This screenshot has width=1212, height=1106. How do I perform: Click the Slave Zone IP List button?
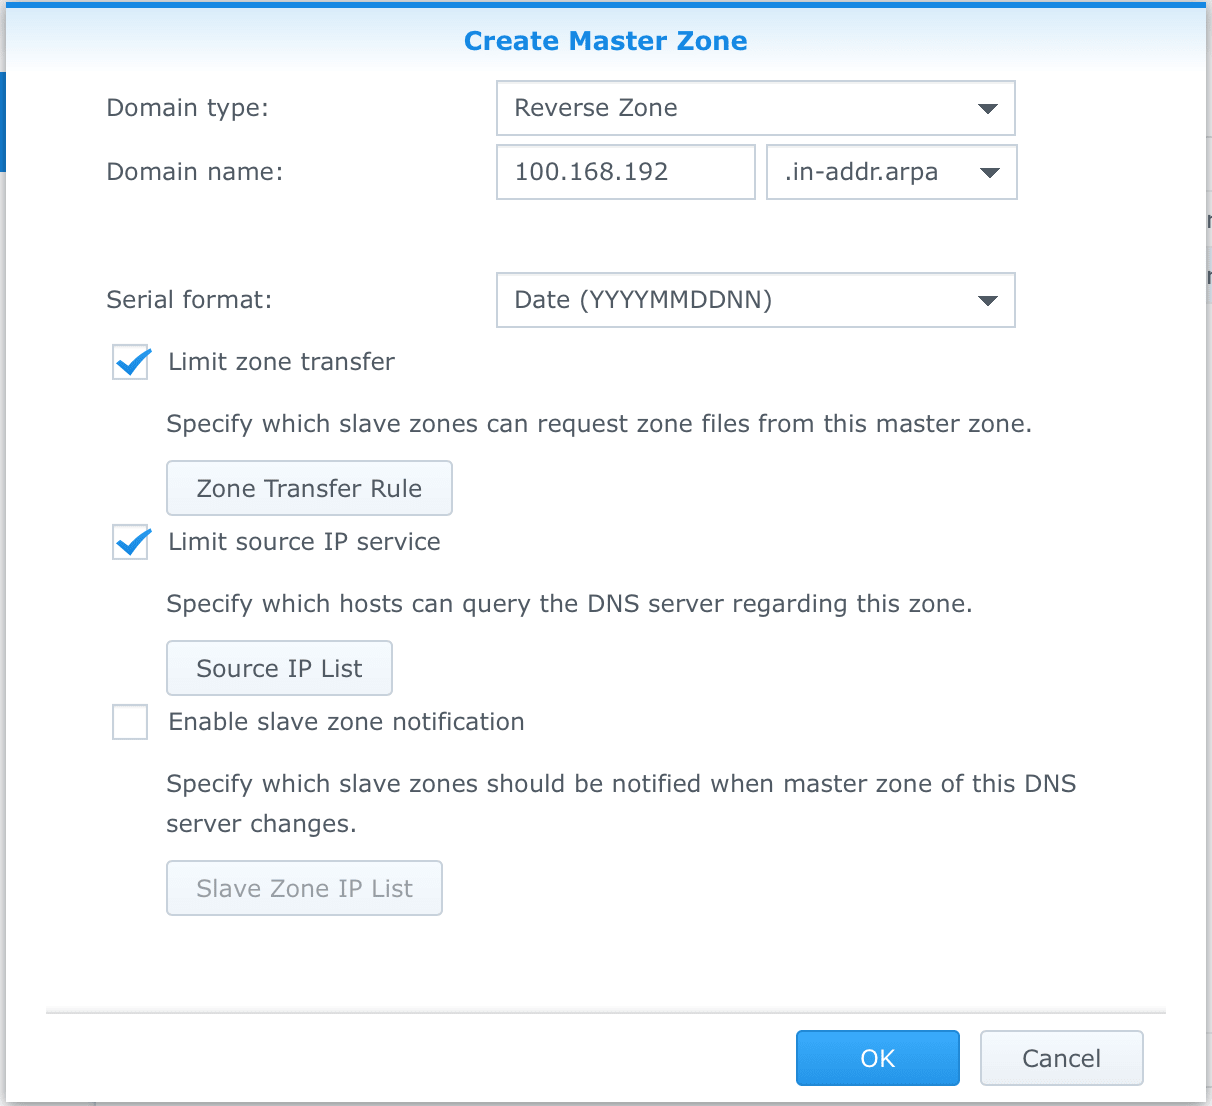click(x=304, y=888)
